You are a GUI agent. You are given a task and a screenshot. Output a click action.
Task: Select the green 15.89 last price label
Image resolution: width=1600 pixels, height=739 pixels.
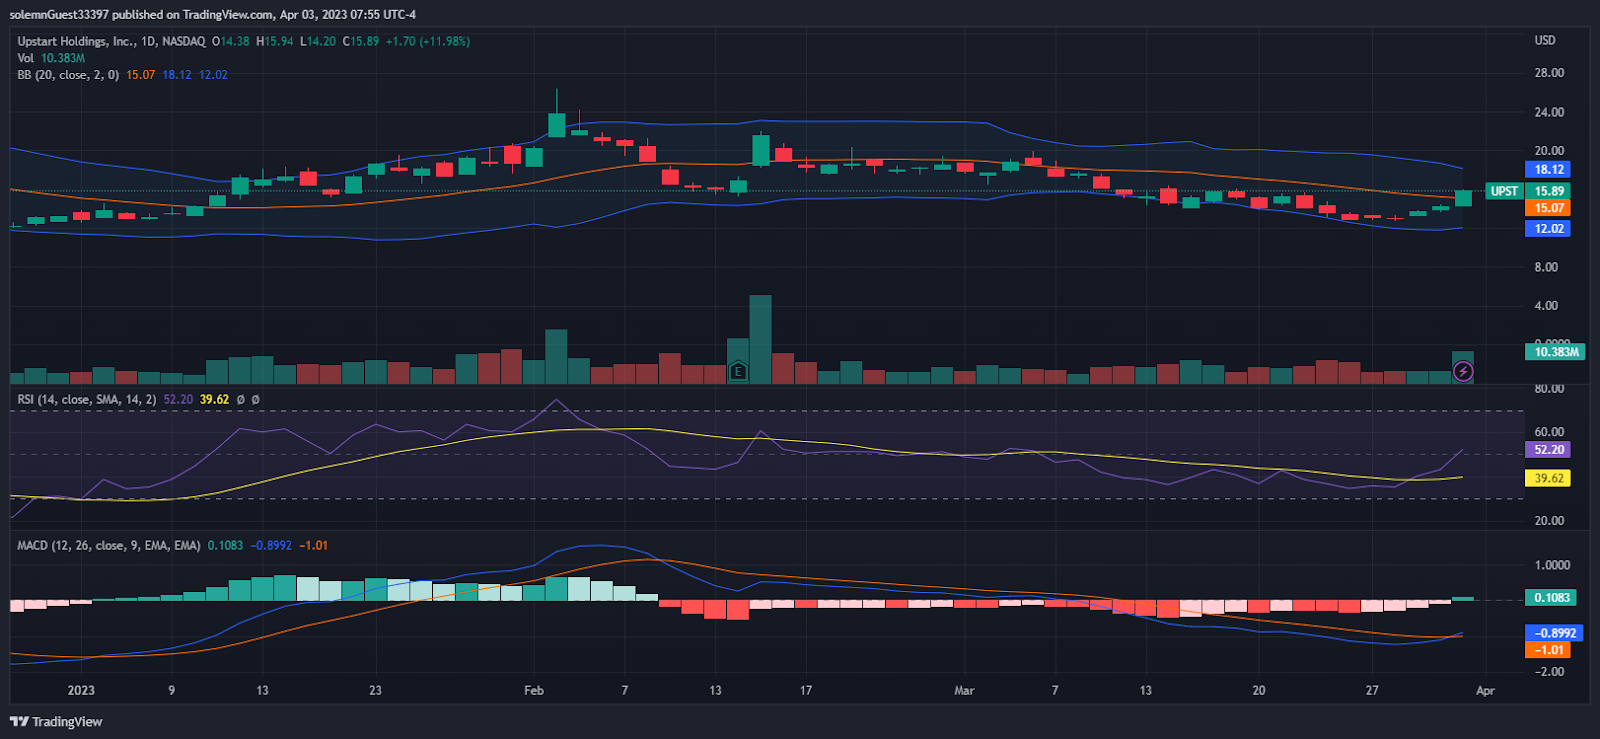[x=1549, y=191]
